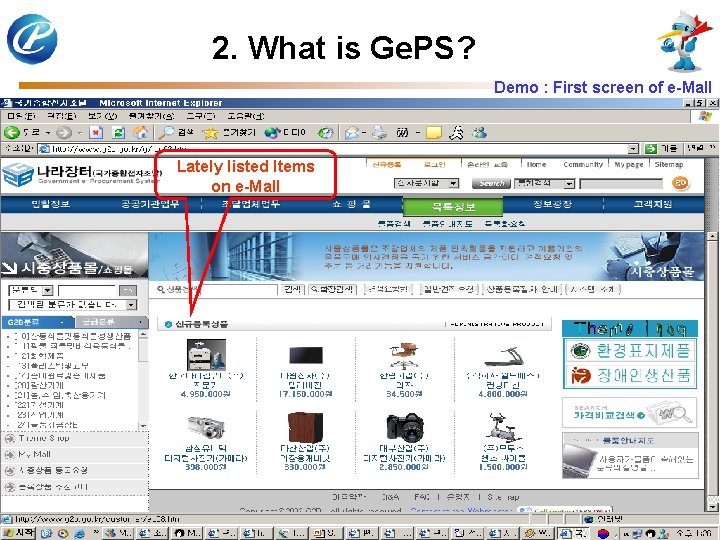The height and width of the screenshot is (540, 720).
Task: Go to the home page via house icon
Action: 141,133
